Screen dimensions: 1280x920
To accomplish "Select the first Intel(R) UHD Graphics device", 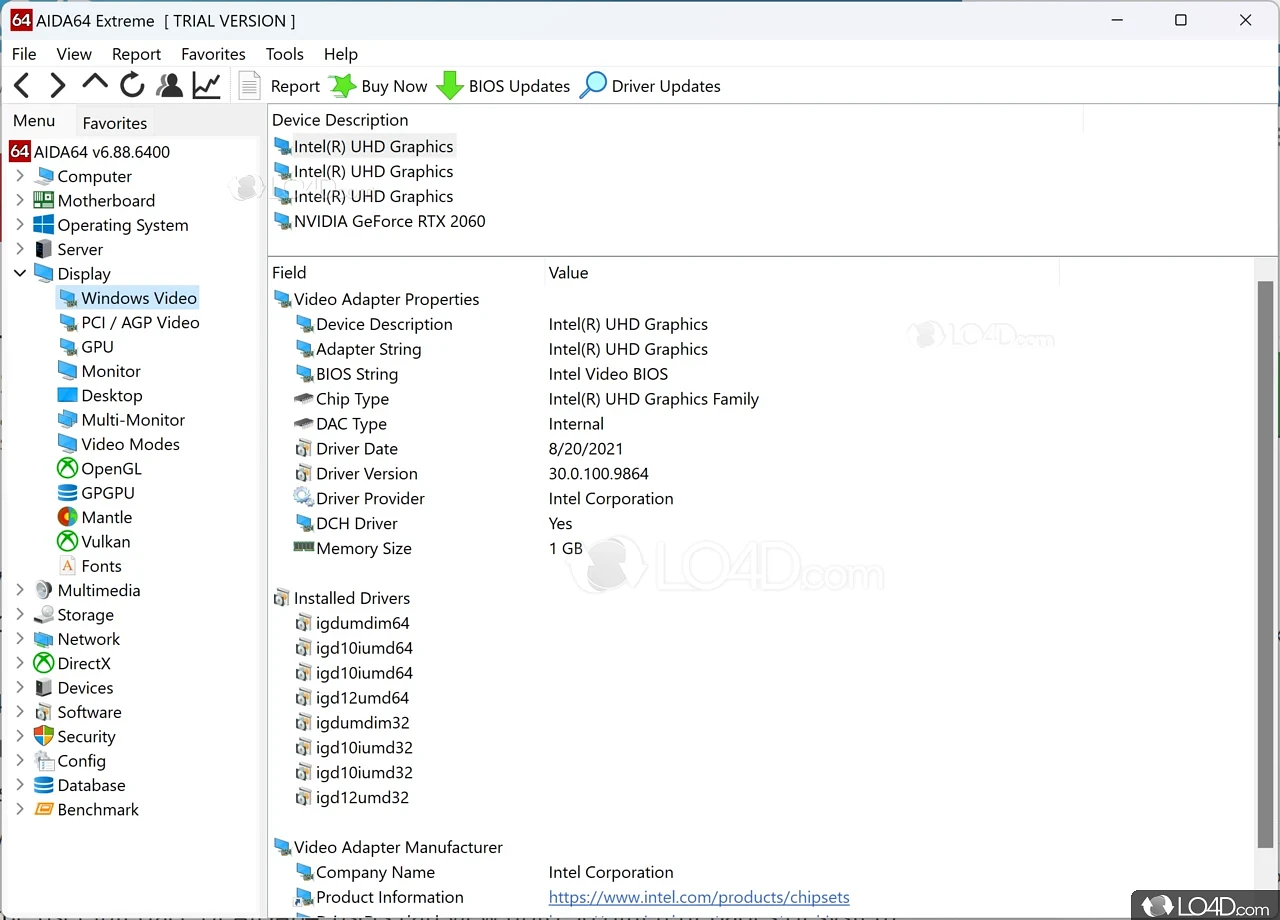I will (x=364, y=146).
